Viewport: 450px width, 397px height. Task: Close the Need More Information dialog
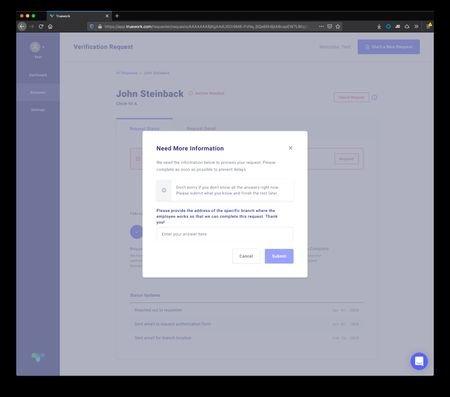tap(290, 148)
